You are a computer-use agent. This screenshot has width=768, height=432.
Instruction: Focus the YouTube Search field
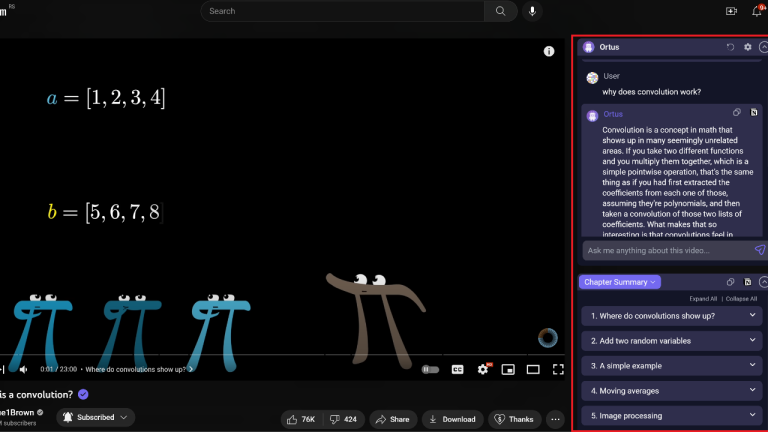pyautogui.click(x=342, y=11)
